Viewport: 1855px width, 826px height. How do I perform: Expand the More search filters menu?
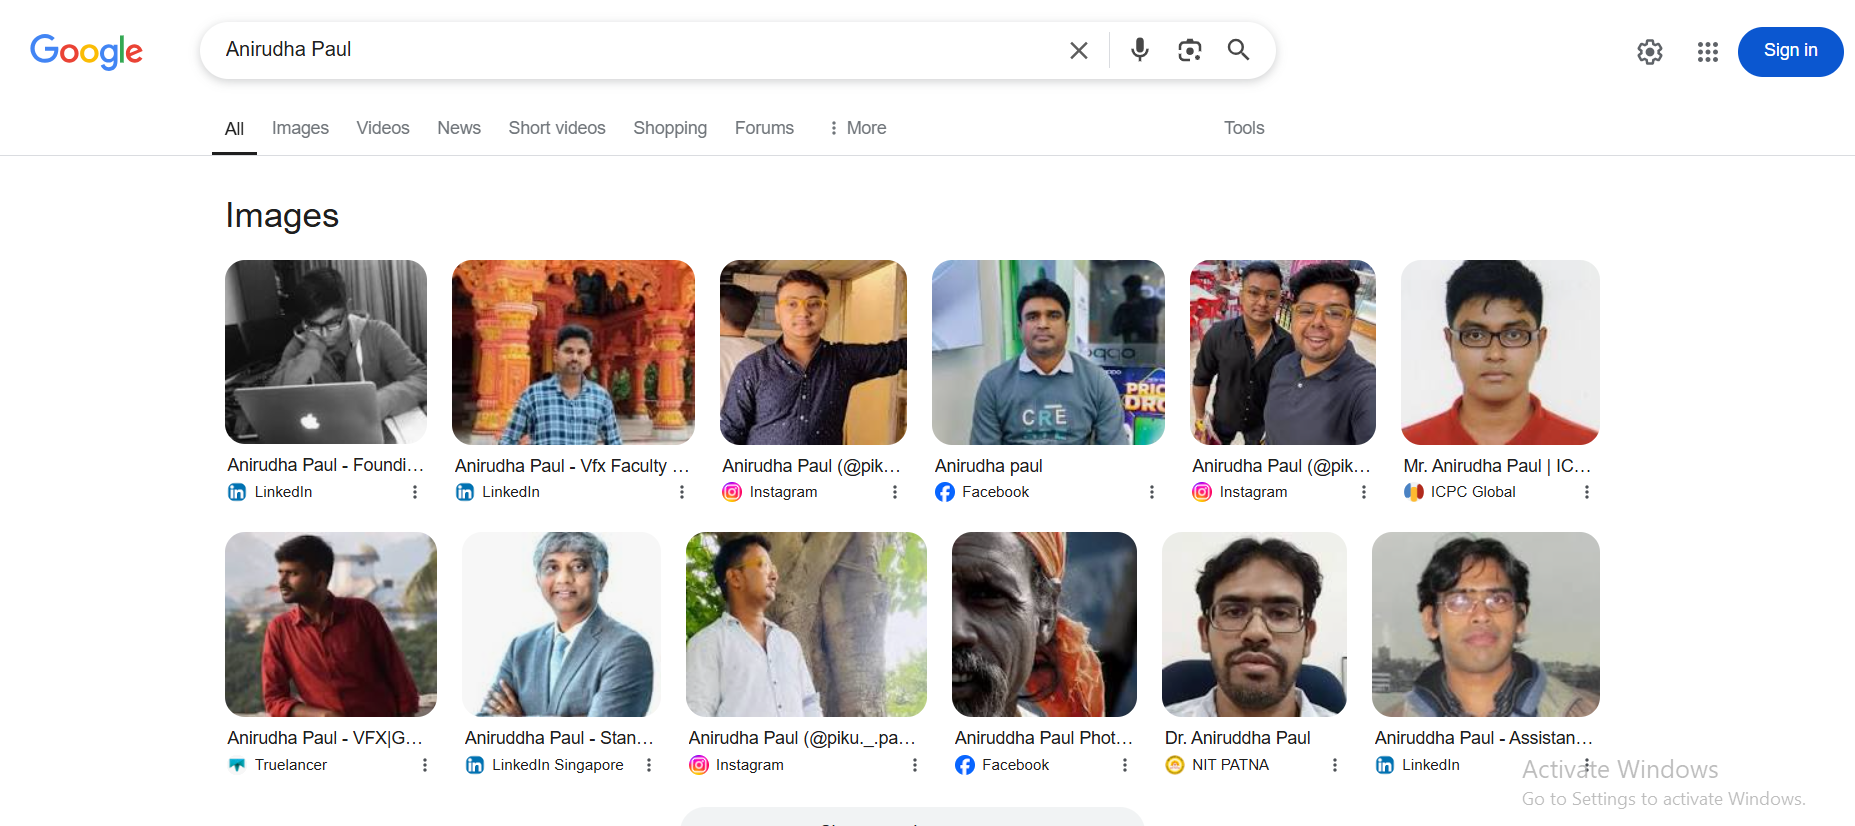(857, 128)
